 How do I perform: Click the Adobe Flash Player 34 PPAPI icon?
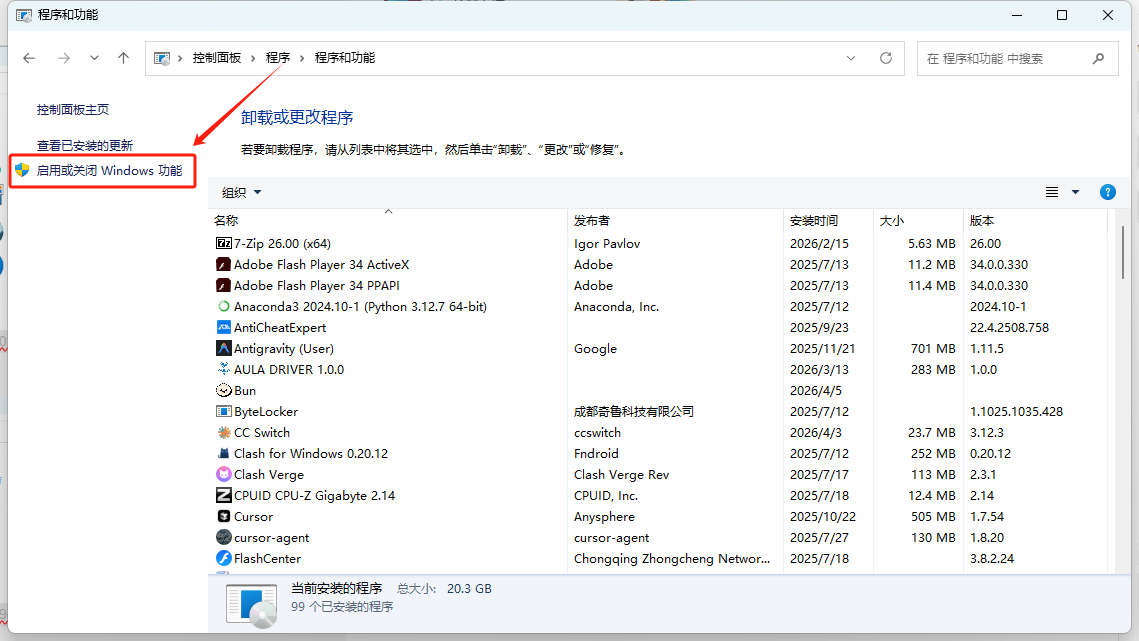[224, 286]
